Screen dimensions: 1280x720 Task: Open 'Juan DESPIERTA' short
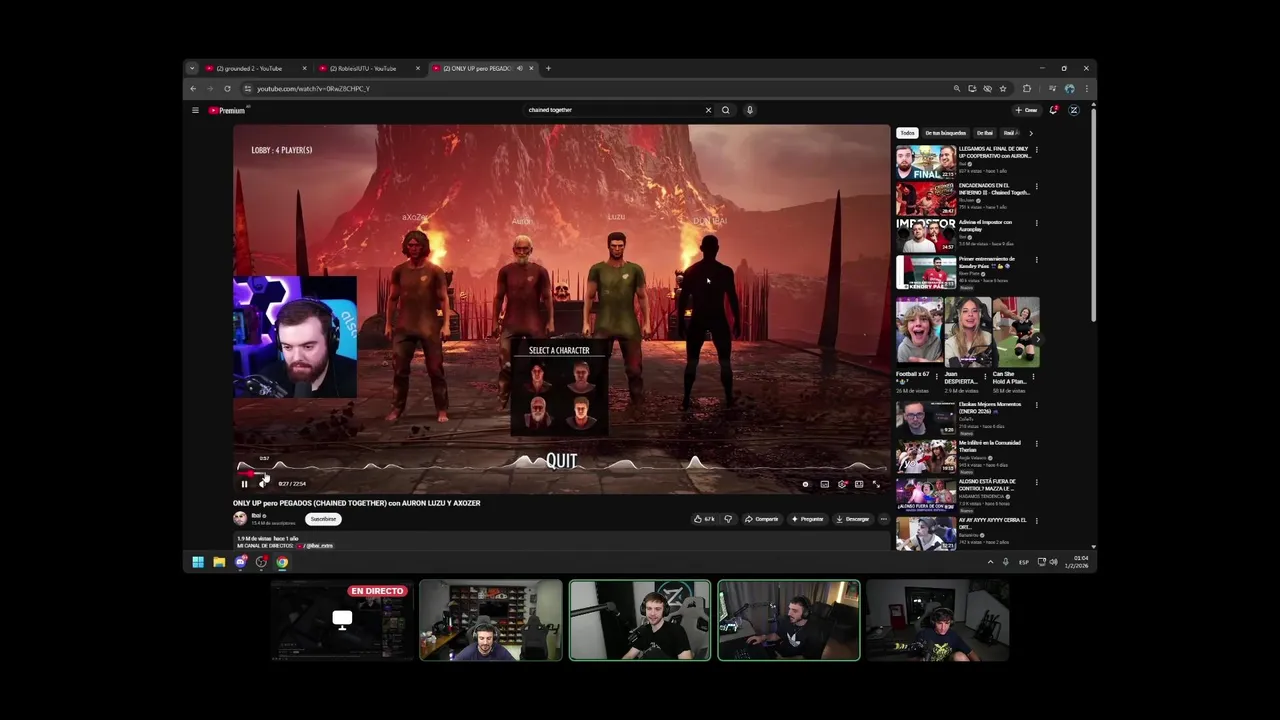click(x=968, y=331)
